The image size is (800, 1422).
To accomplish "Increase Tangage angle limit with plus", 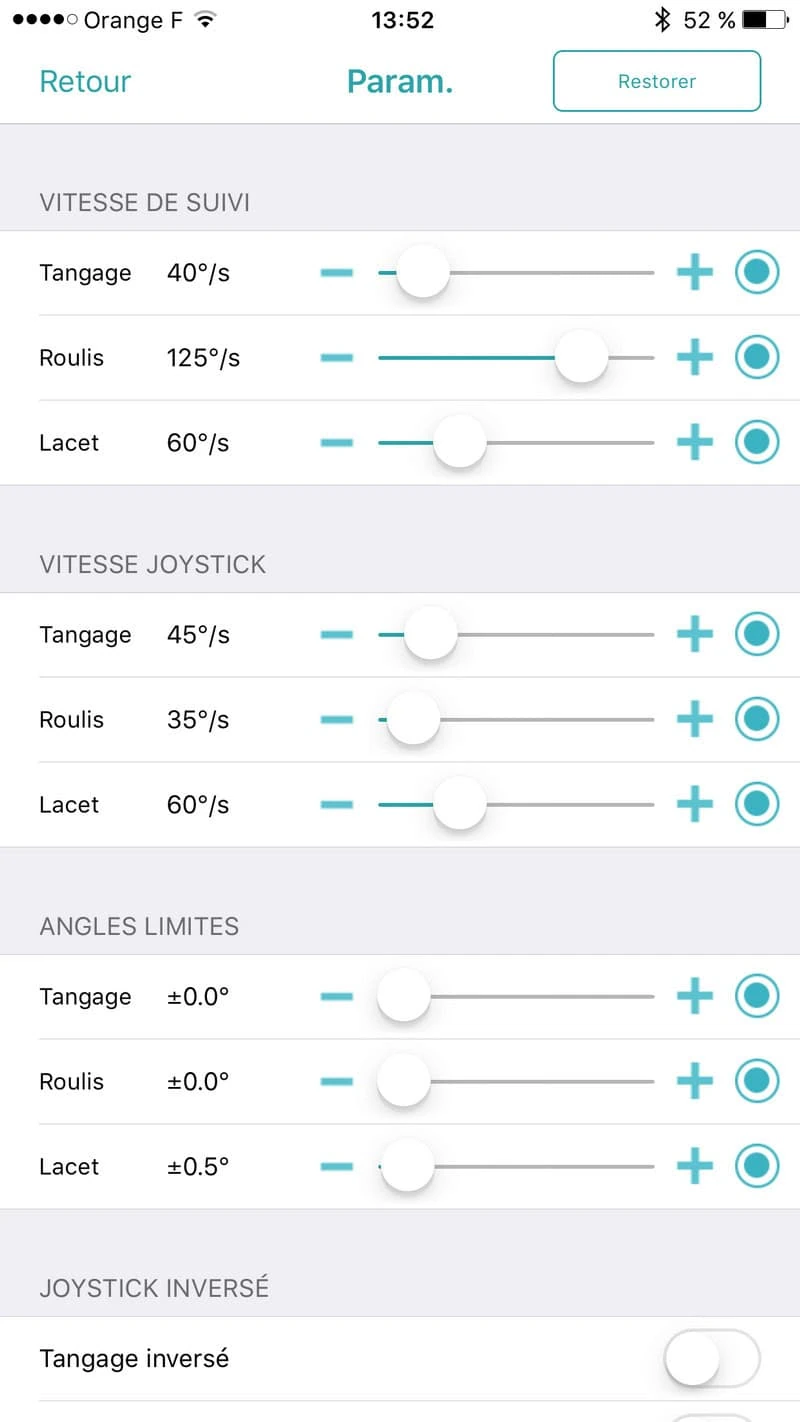I will point(695,996).
